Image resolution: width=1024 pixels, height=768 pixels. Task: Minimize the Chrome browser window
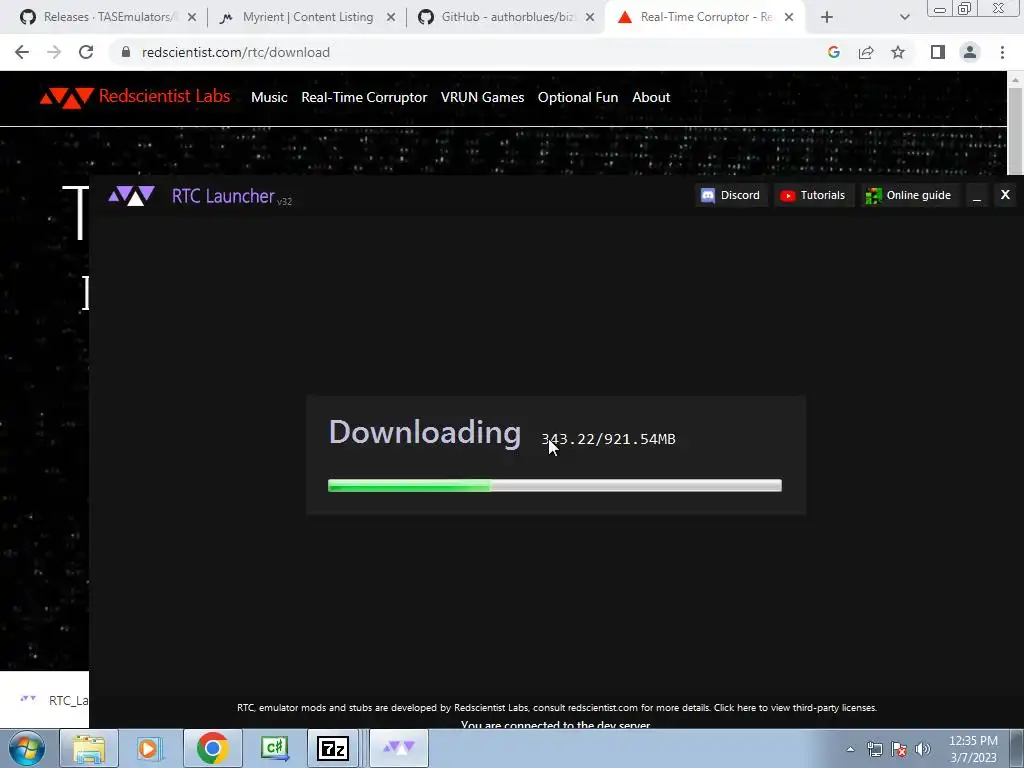[940, 9]
